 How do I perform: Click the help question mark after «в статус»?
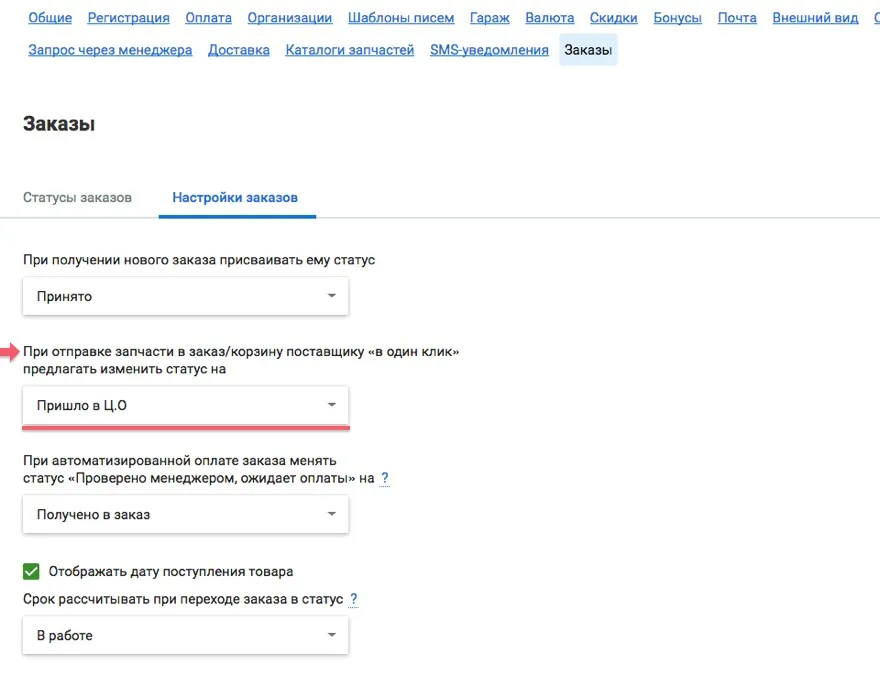click(353, 599)
